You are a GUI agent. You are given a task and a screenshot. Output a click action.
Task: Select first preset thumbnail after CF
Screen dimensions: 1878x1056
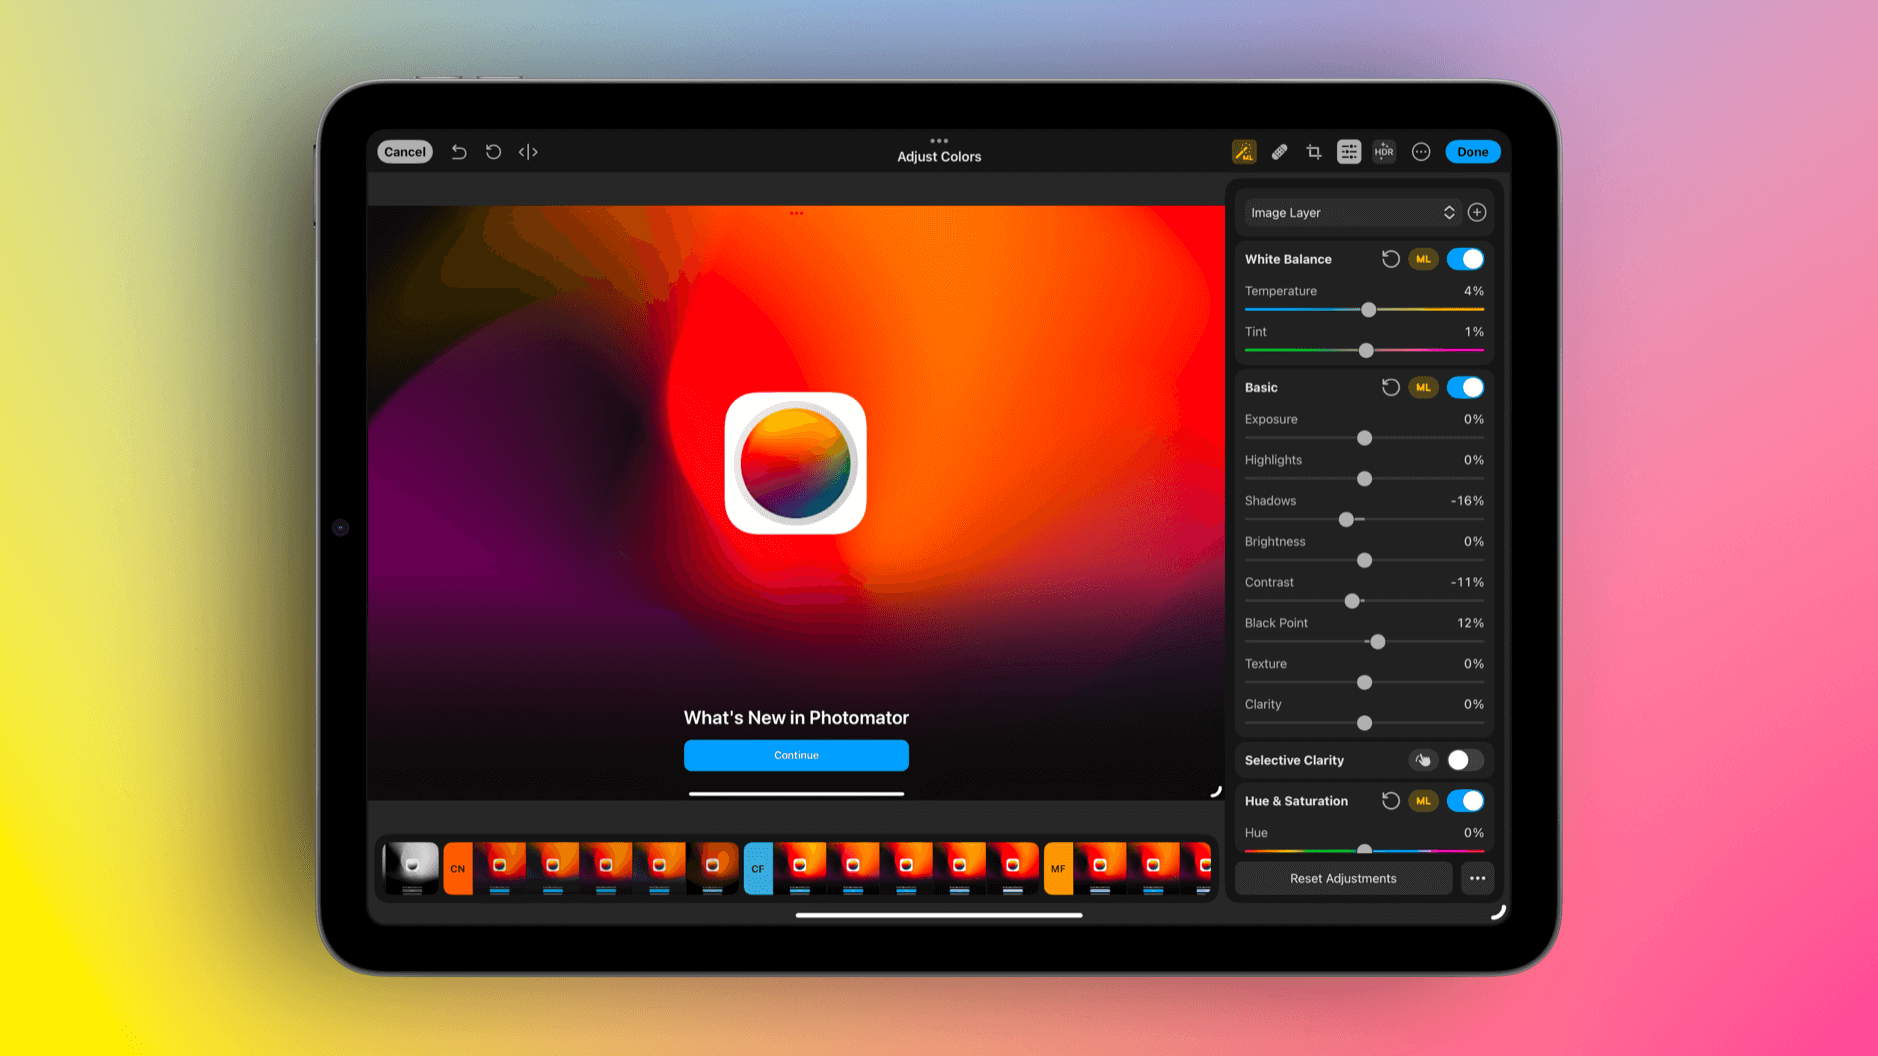(x=800, y=868)
